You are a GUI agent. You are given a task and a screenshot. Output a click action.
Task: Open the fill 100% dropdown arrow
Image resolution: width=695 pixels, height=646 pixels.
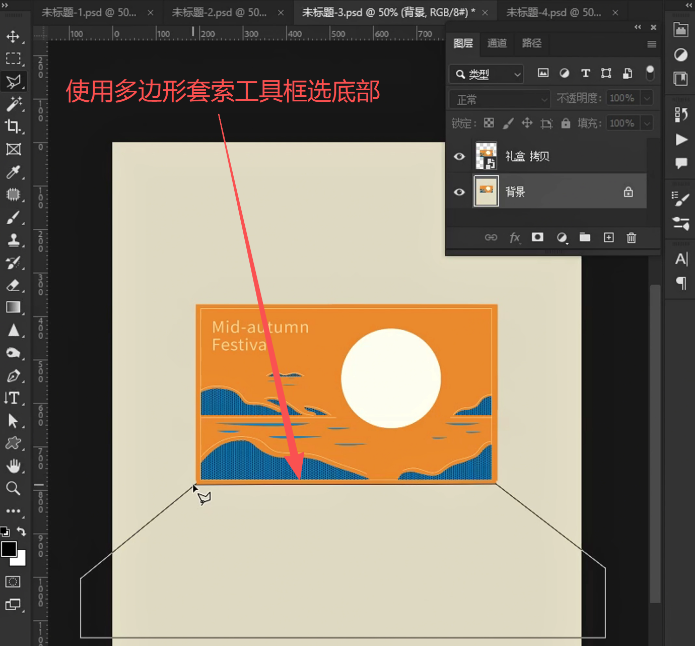pos(647,123)
